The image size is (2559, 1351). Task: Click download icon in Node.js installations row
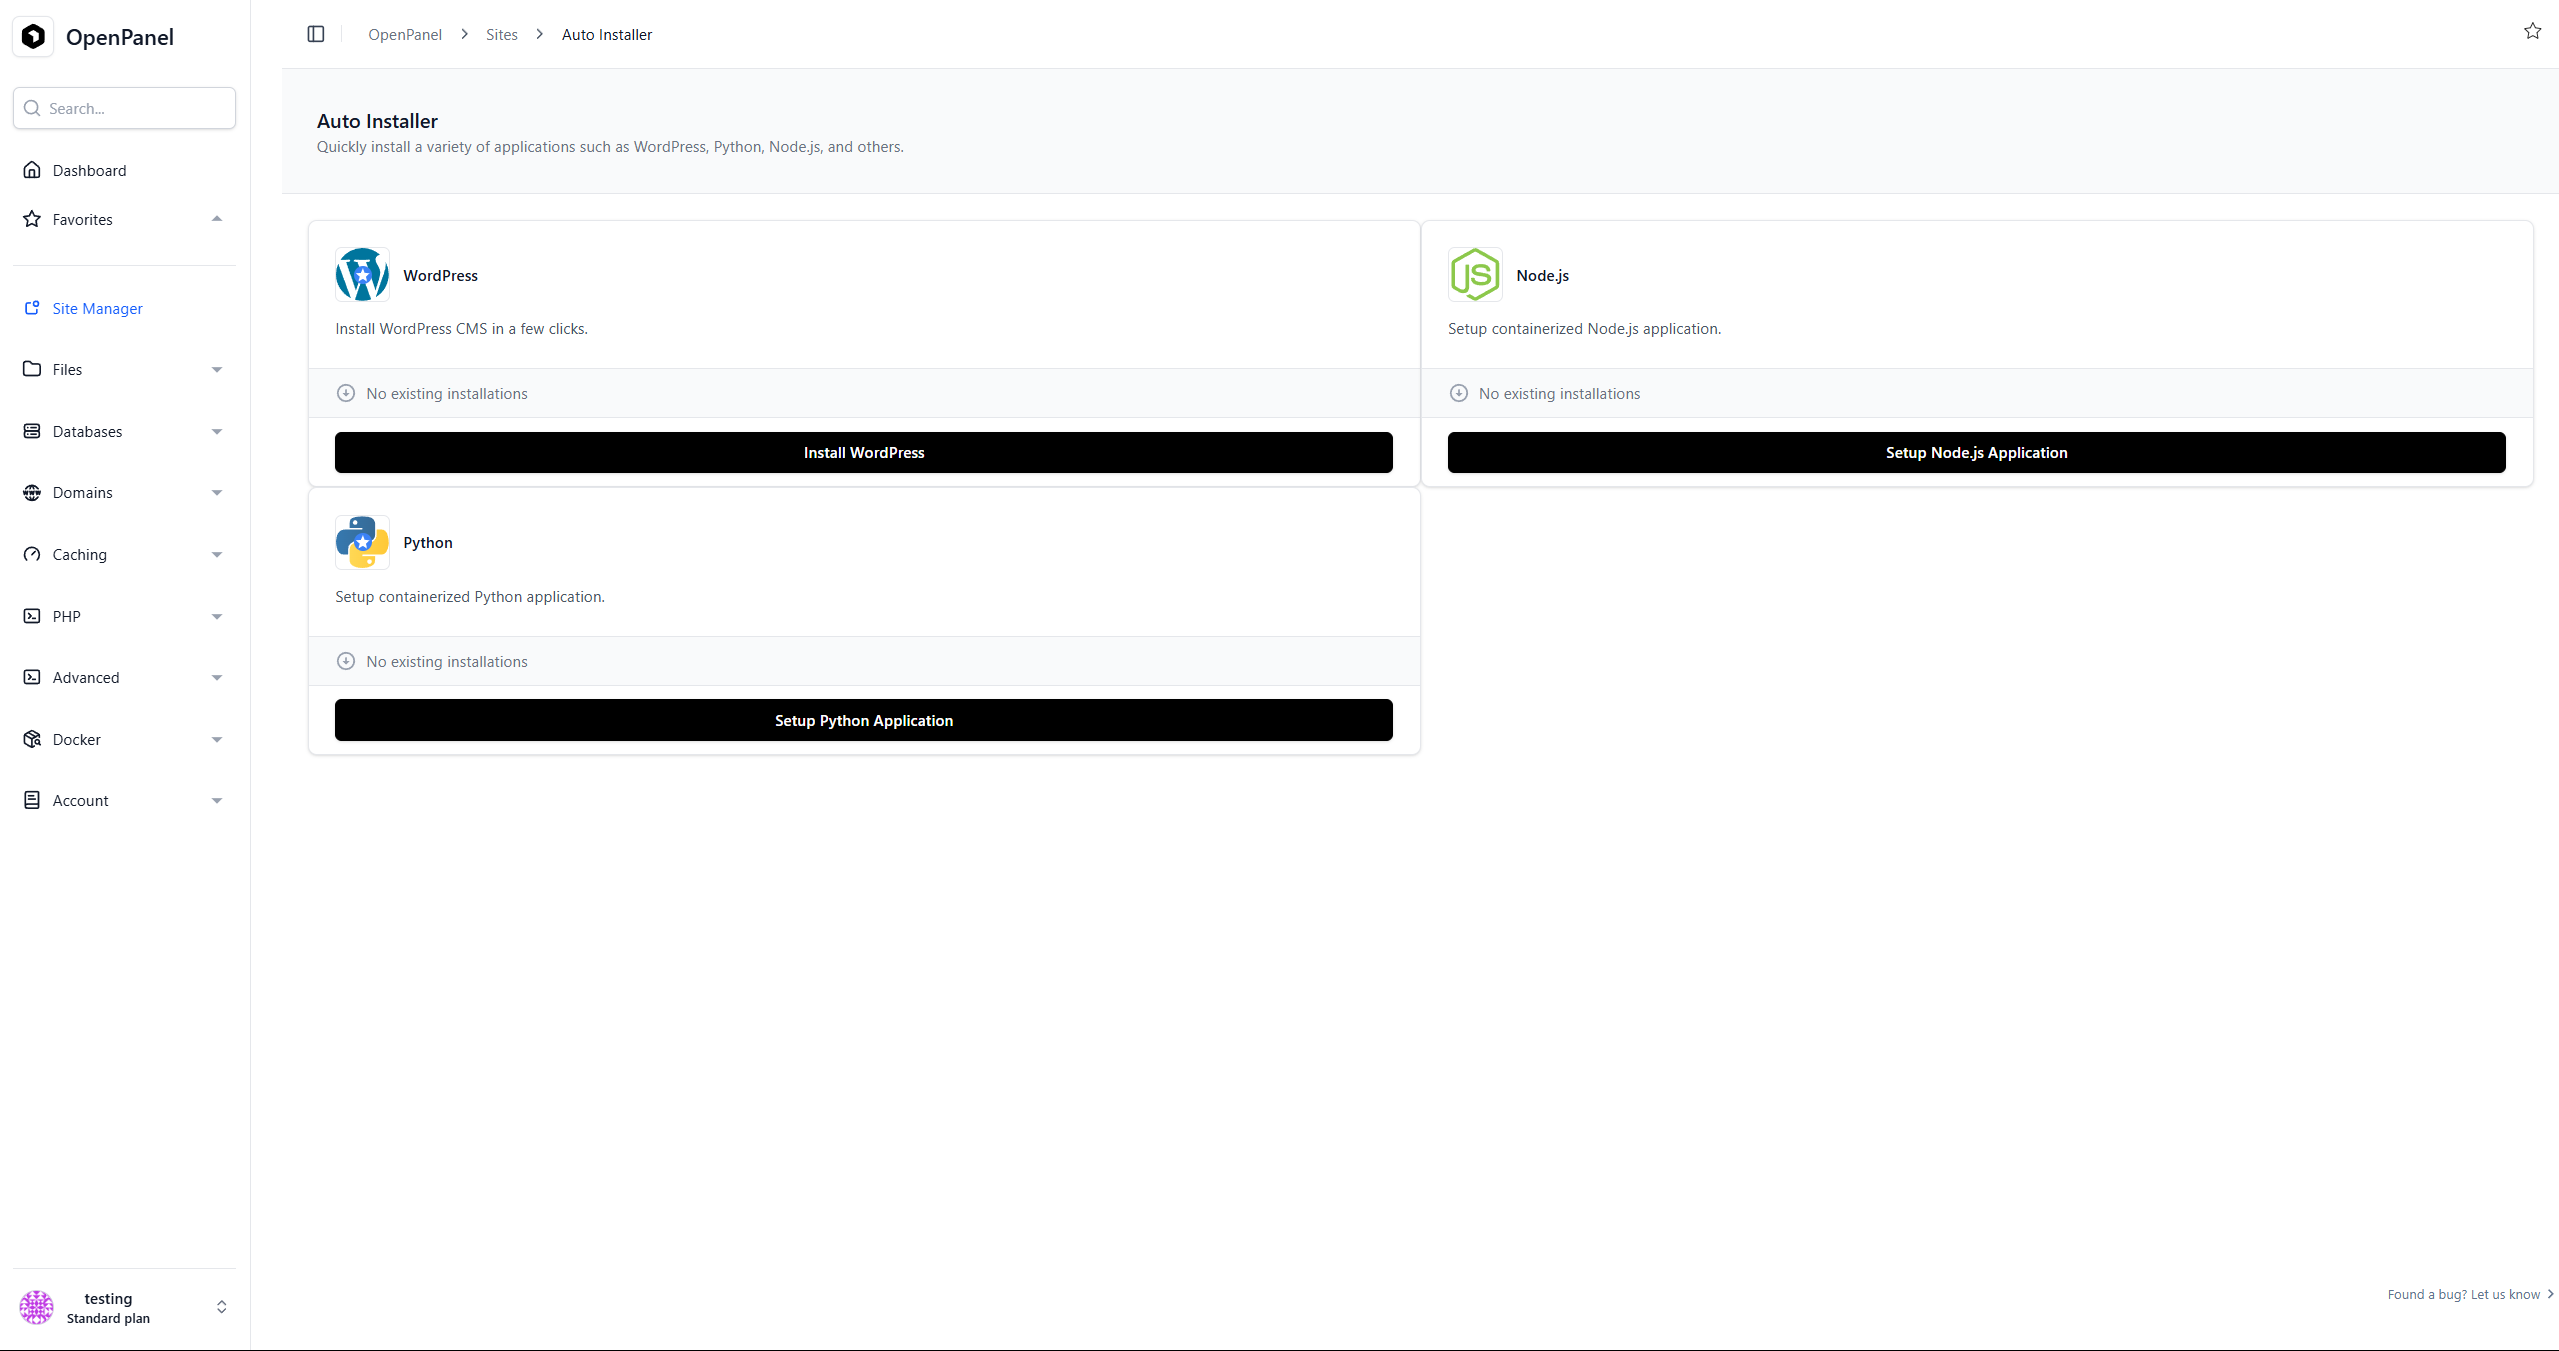[x=1459, y=393]
